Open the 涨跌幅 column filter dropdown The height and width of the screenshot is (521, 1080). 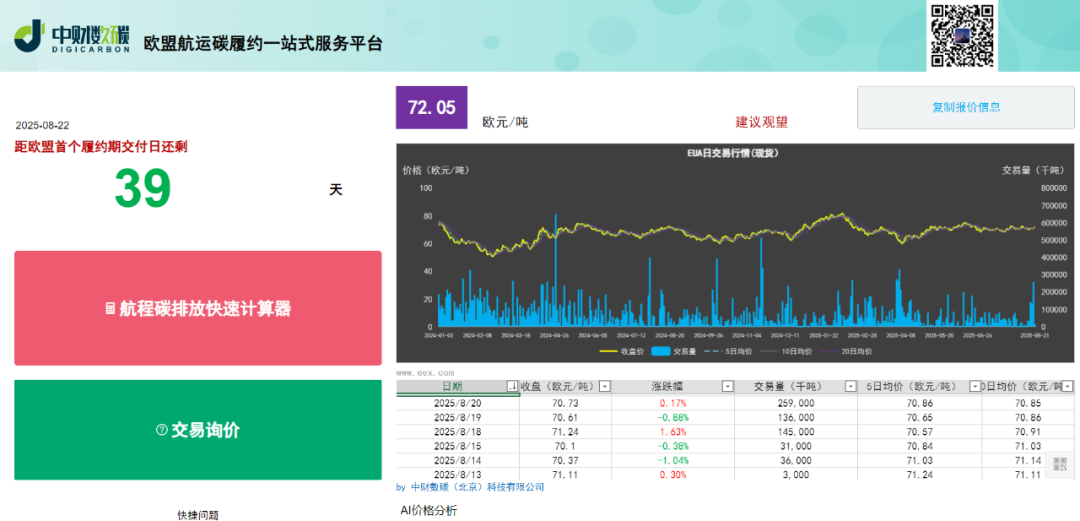pyautogui.click(x=728, y=387)
